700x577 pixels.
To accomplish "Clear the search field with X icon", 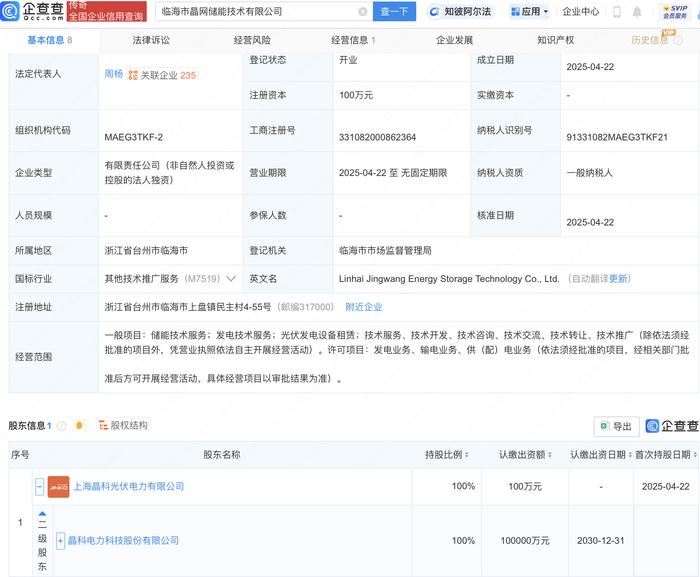I will (362, 12).
